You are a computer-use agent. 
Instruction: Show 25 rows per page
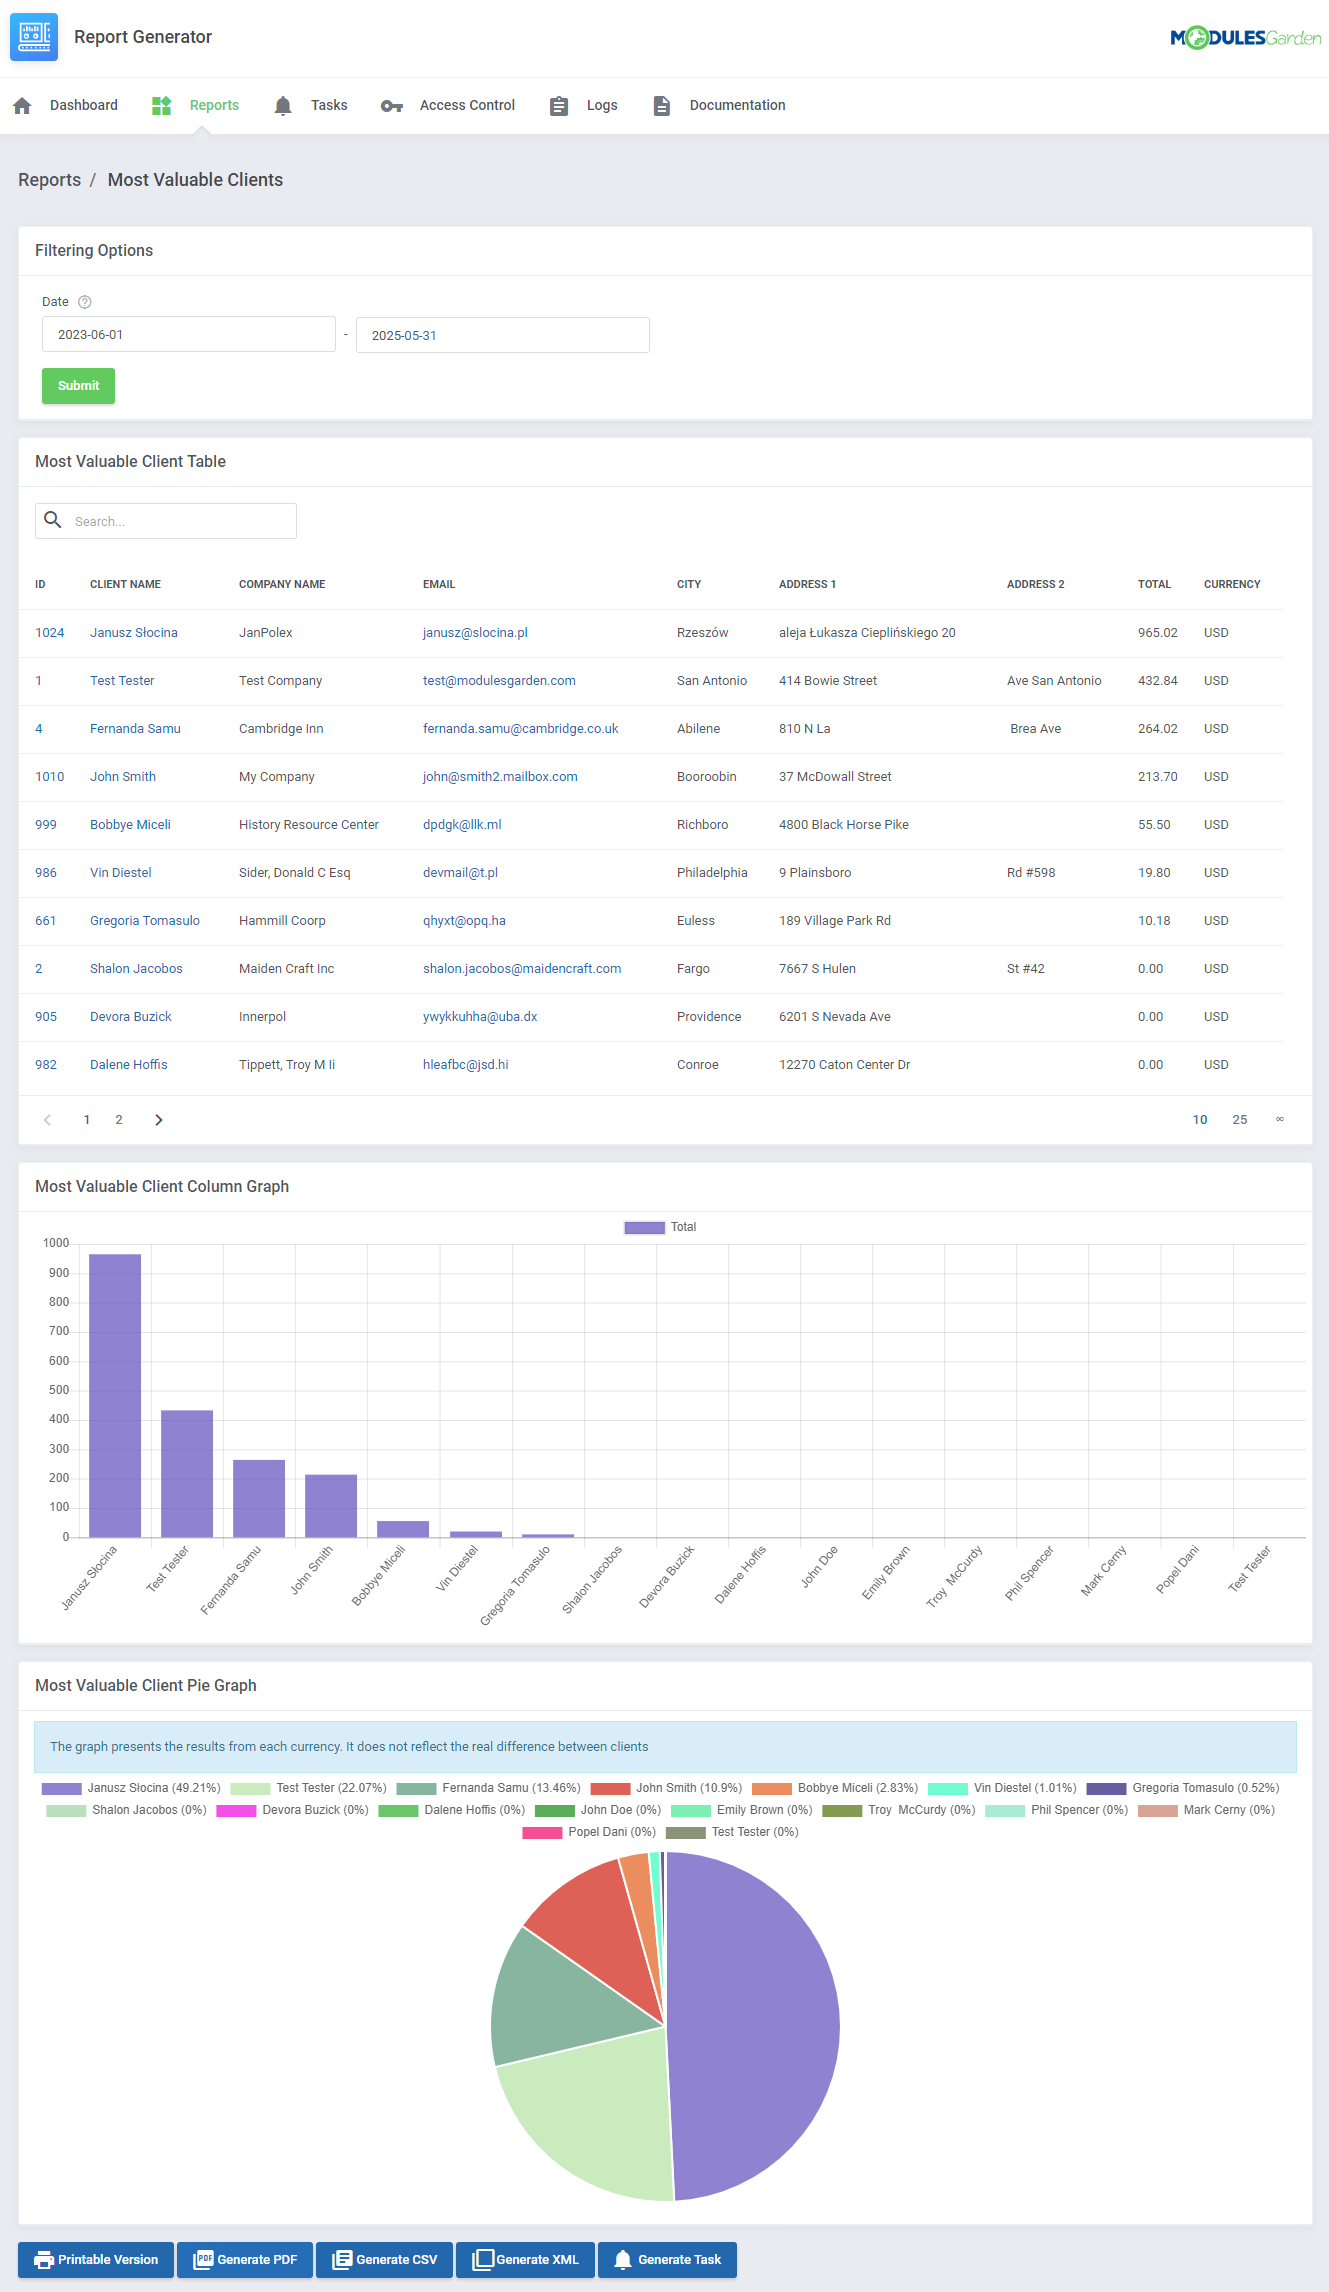tap(1239, 1120)
